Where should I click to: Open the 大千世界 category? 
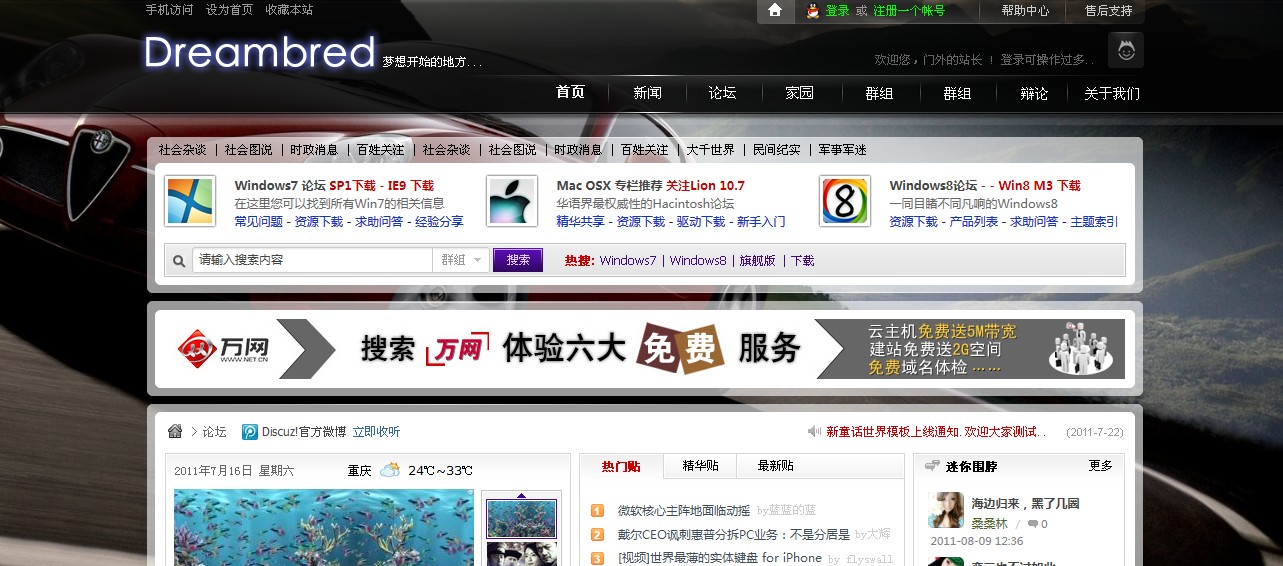710,150
